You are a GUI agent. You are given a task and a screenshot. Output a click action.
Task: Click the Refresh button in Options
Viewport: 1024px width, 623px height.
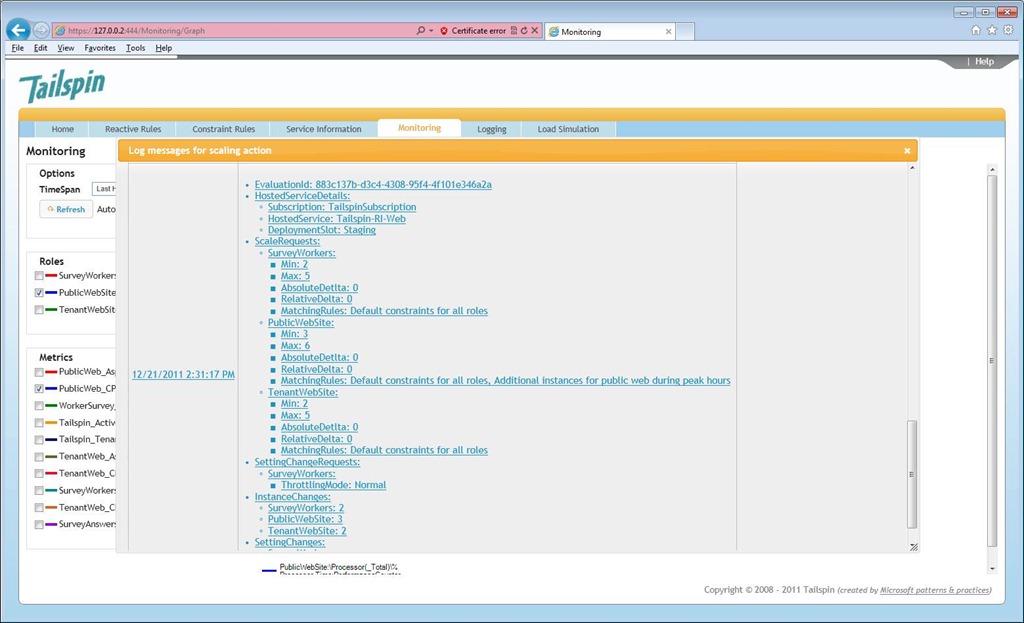[66, 209]
